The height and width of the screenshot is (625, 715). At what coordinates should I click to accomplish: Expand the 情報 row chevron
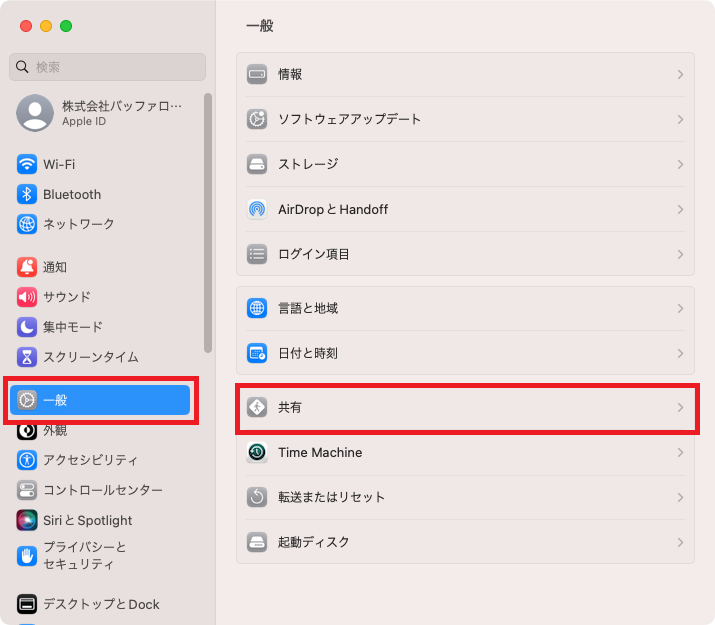tap(680, 75)
